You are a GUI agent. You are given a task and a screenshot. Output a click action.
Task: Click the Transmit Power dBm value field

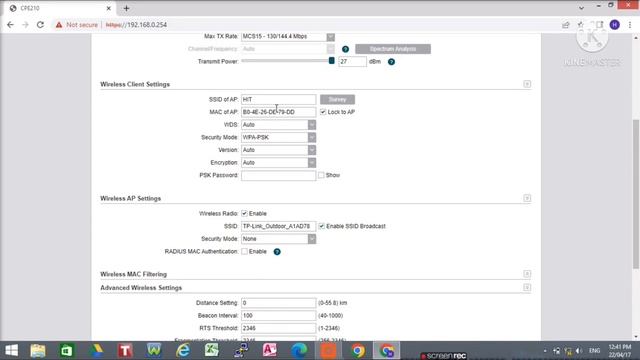[x=352, y=62]
